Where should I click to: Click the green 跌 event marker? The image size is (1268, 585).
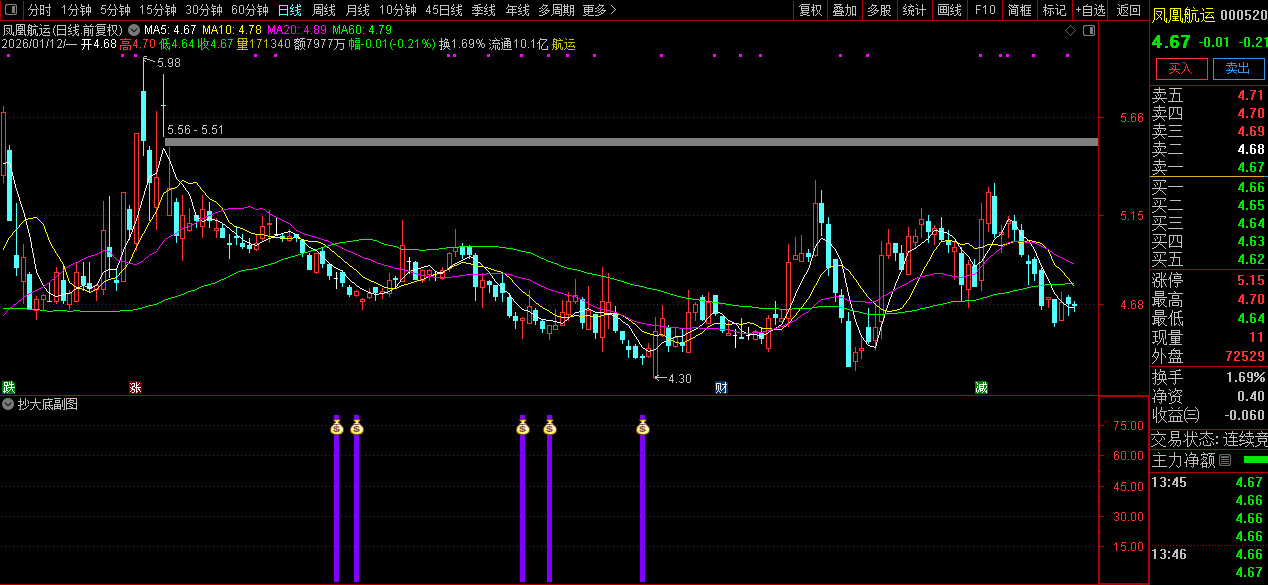pyautogui.click(x=9, y=387)
